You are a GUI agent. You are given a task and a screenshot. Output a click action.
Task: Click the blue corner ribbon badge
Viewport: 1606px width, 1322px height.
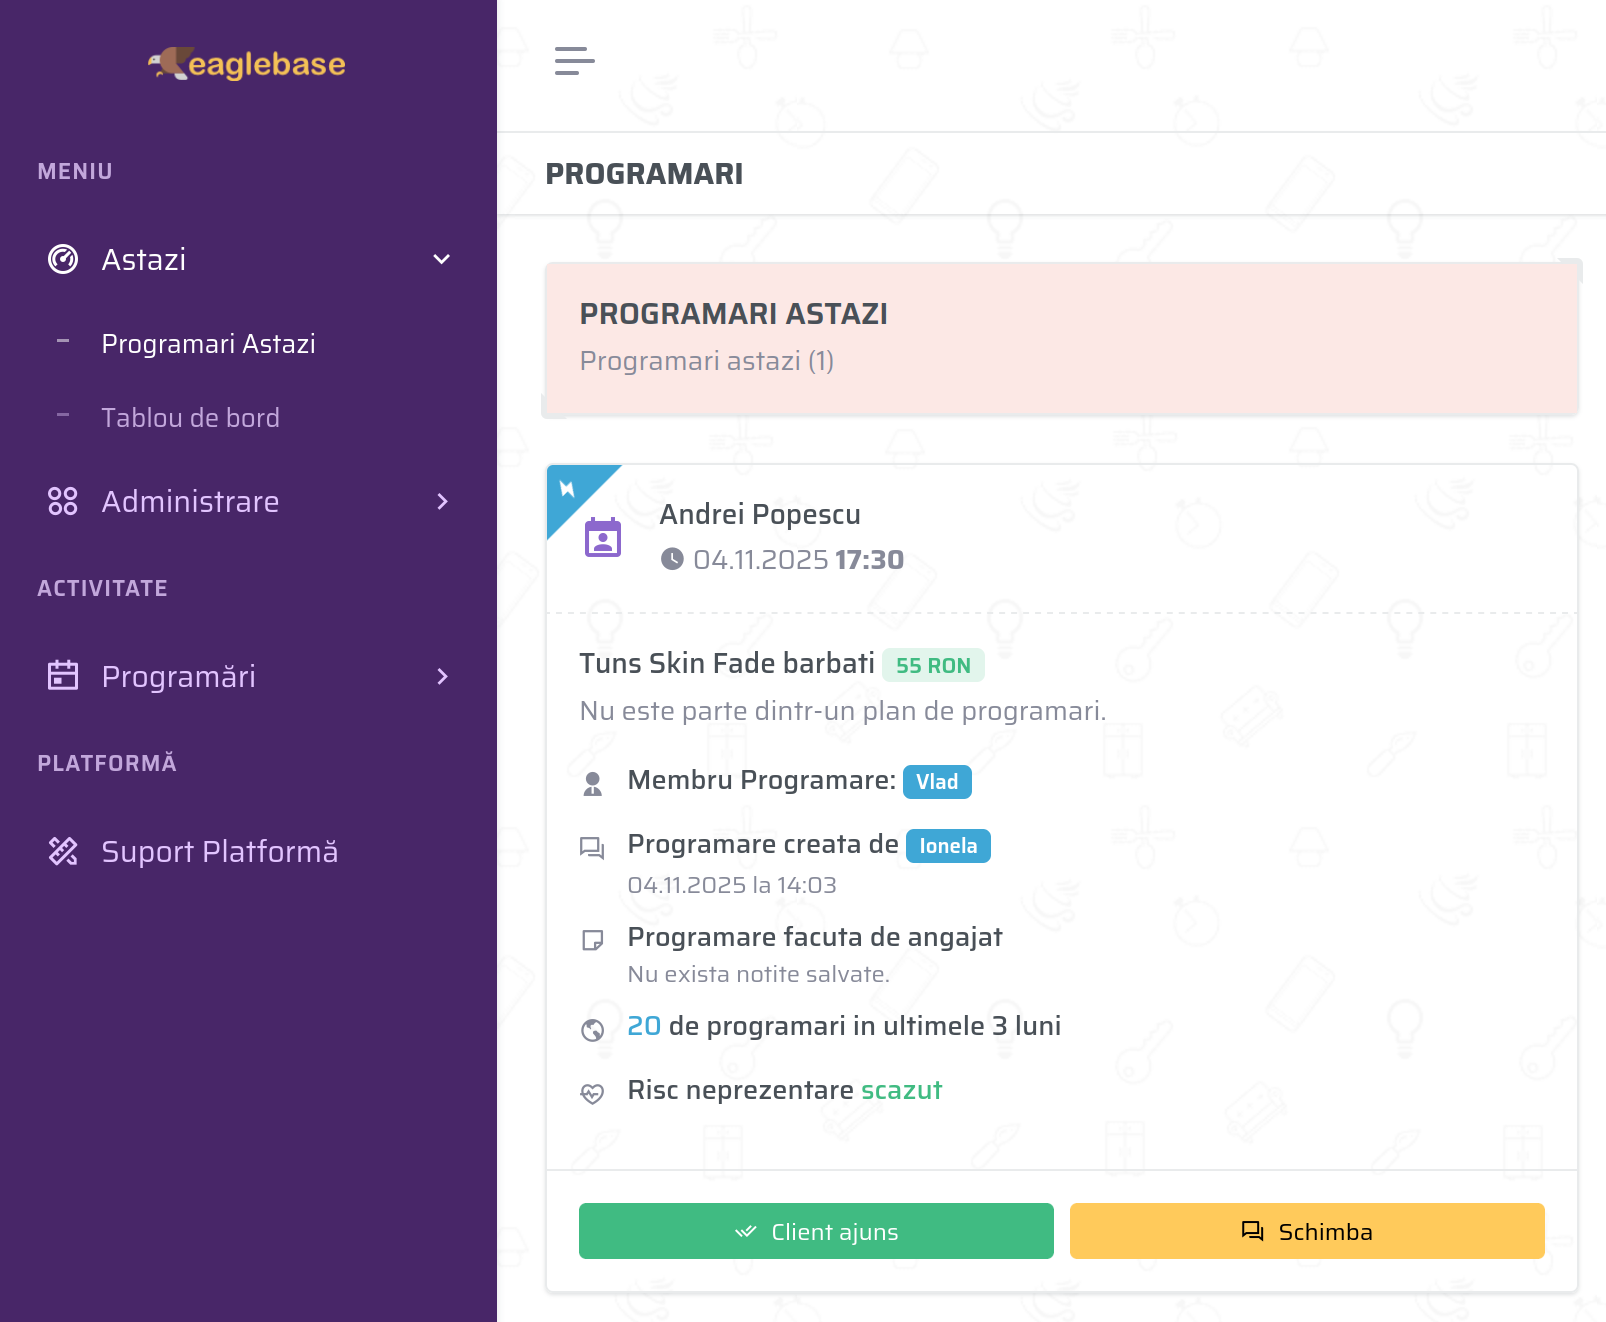coord(570,489)
